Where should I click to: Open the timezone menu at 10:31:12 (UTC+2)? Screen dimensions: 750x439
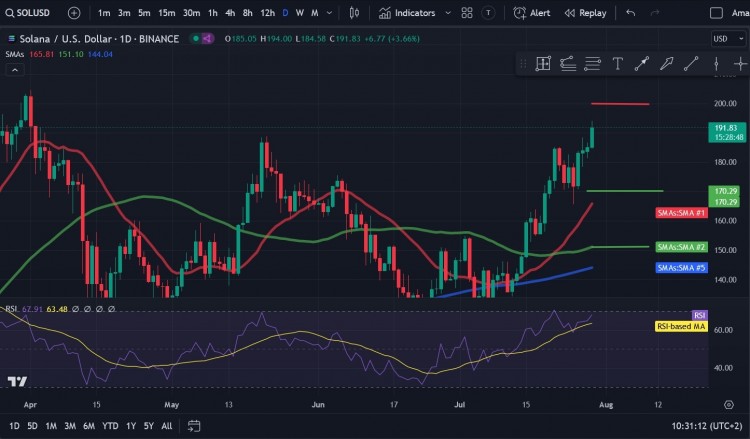coord(706,426)
